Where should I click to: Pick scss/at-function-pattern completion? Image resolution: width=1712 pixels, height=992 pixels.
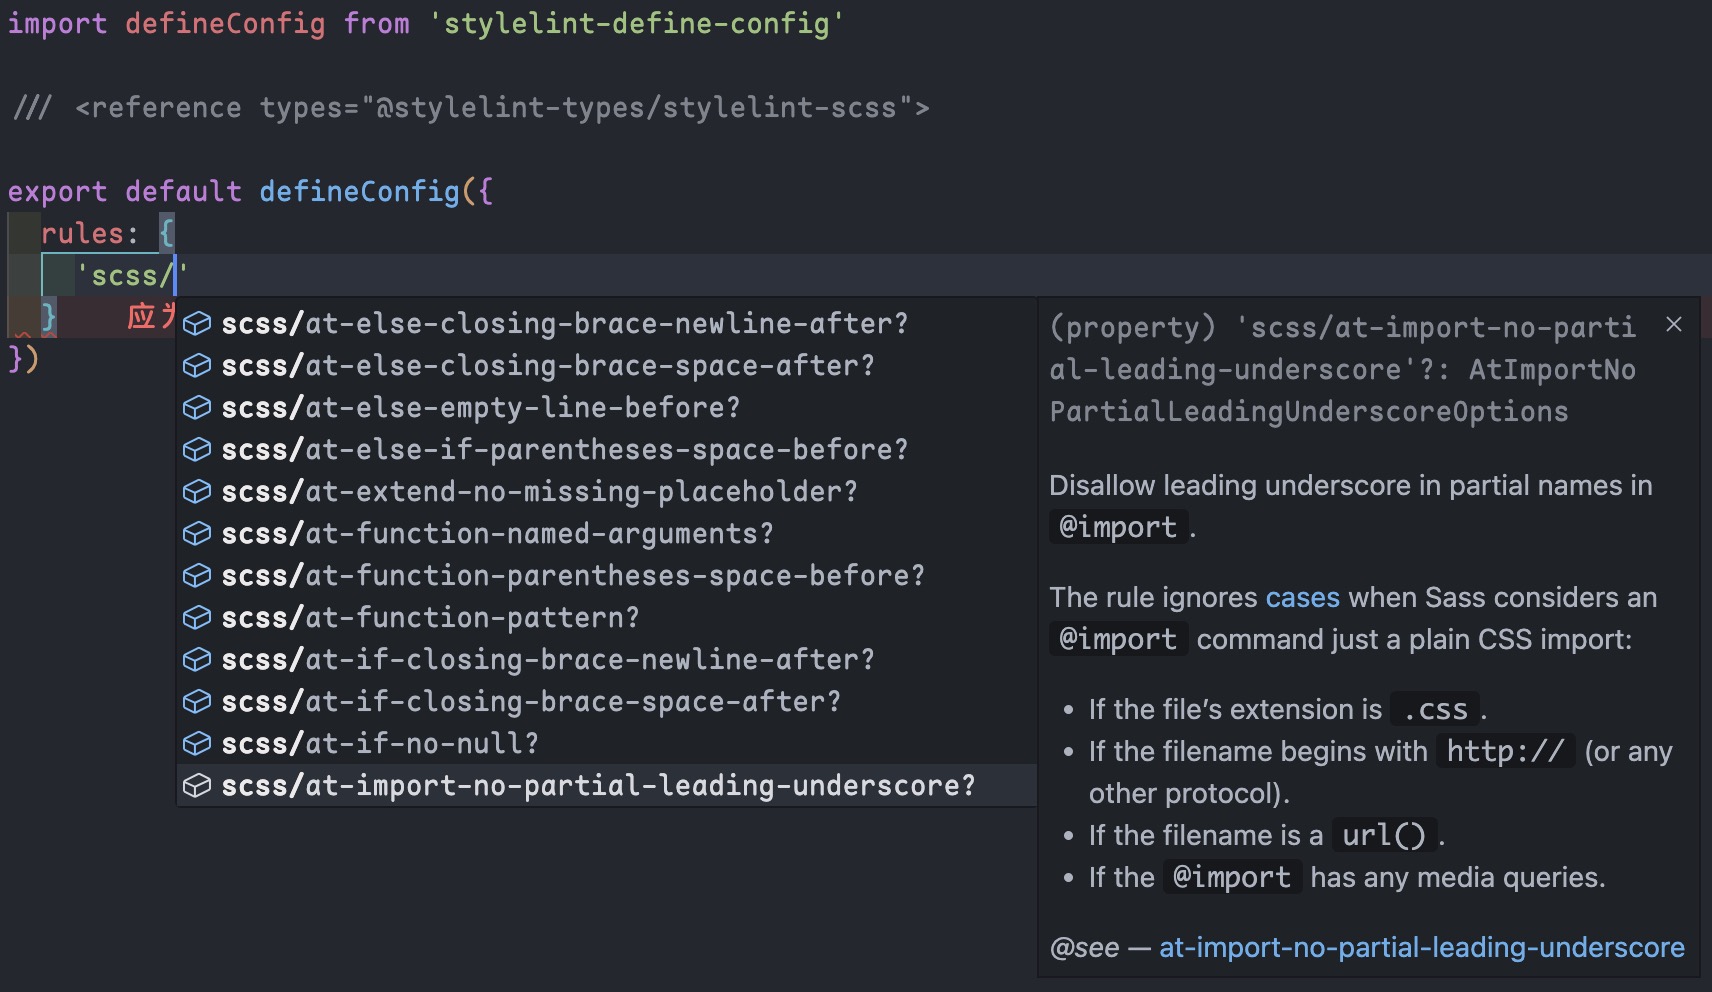[x=607, y=617]
